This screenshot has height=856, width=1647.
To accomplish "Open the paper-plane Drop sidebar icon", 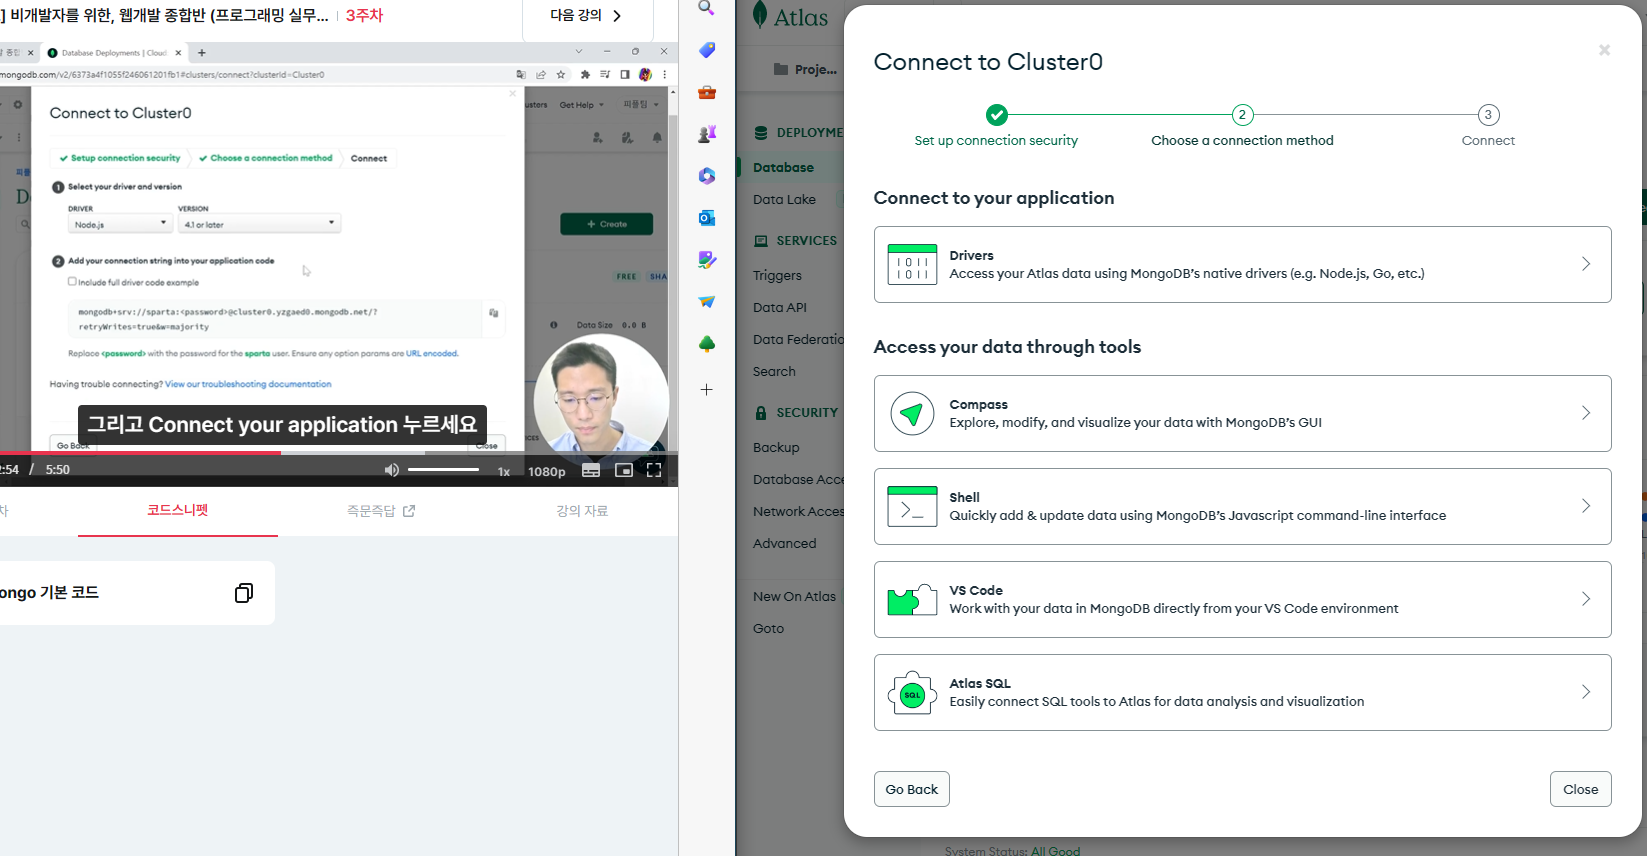I will tap(707, 302).
